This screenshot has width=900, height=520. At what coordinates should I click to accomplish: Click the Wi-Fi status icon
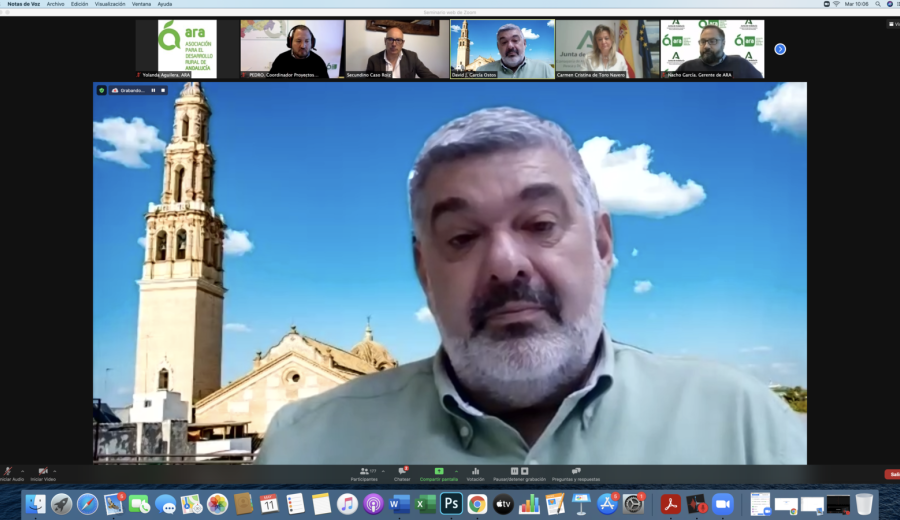click(836, 4)
